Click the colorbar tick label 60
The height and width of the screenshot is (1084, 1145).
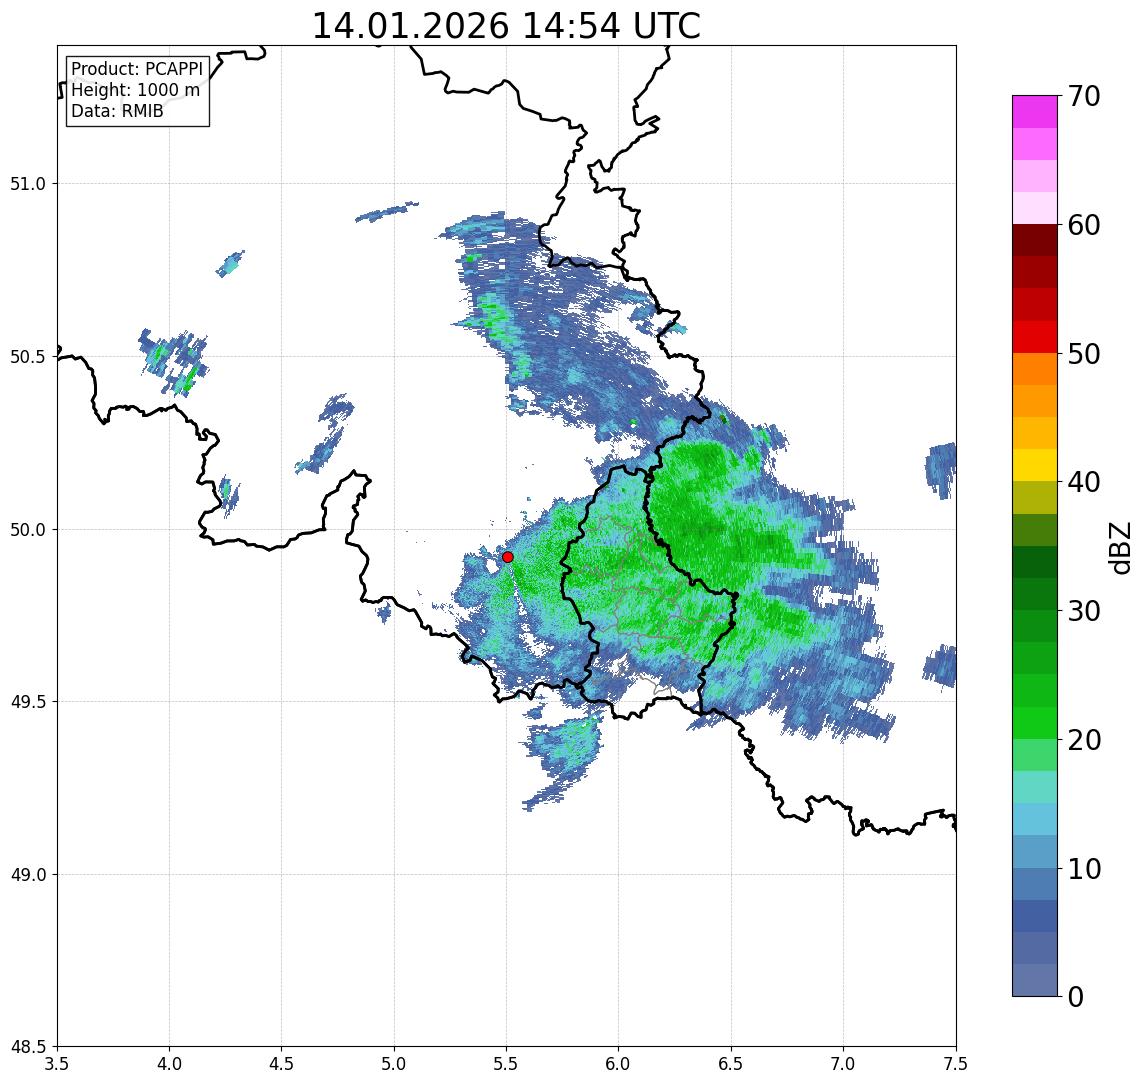(x=1084, y=225)
